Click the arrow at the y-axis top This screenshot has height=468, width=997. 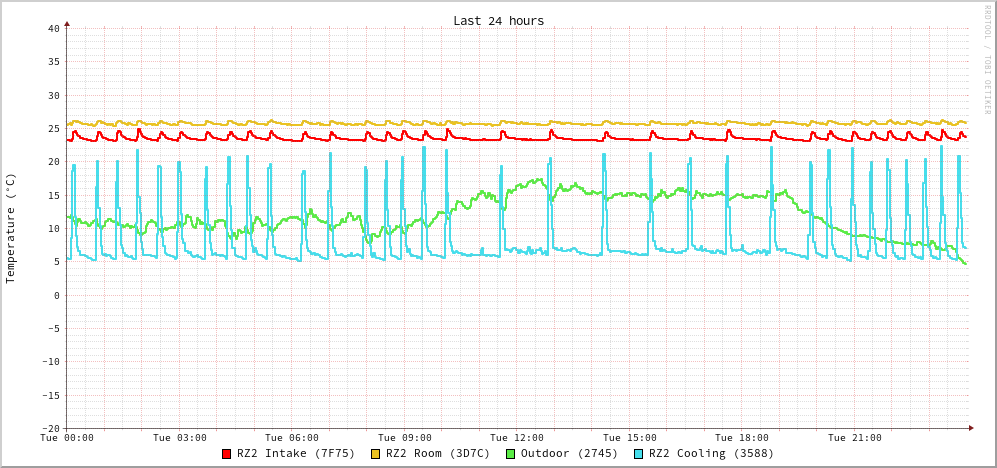pyautogui.click(x=67, y=22)
